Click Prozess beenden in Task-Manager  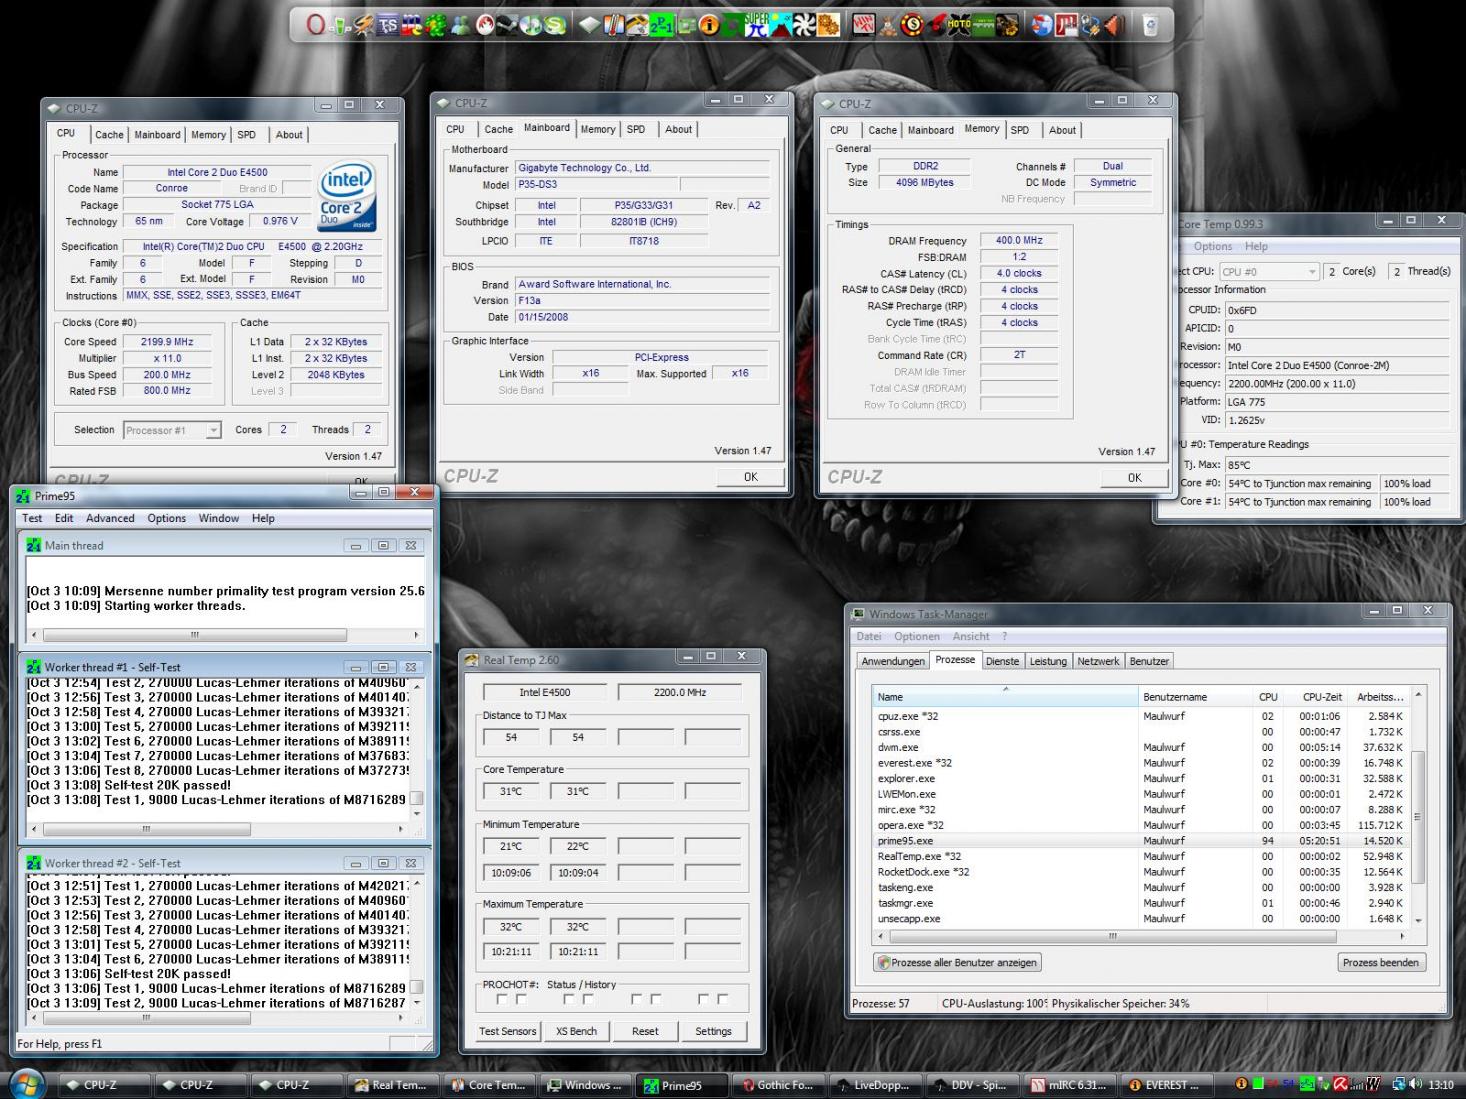tap(1380, 962)
